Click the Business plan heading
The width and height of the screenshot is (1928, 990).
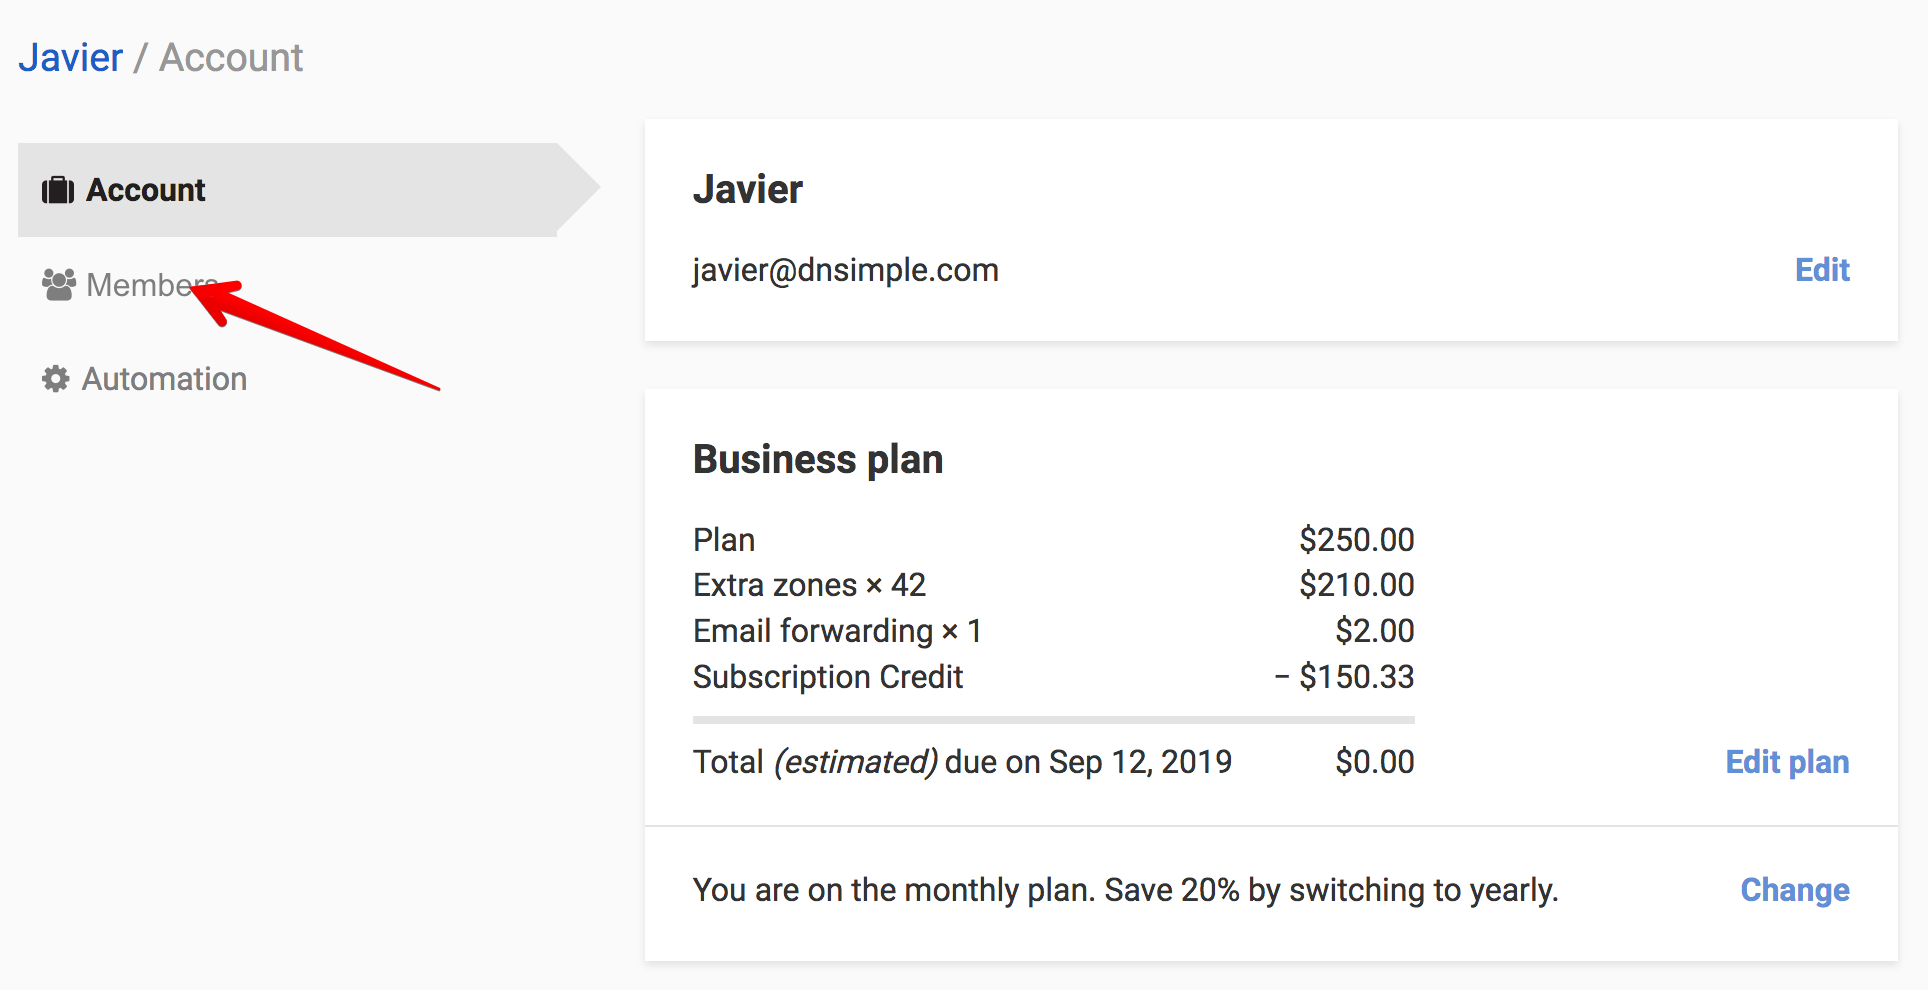[x=818, y=459]
